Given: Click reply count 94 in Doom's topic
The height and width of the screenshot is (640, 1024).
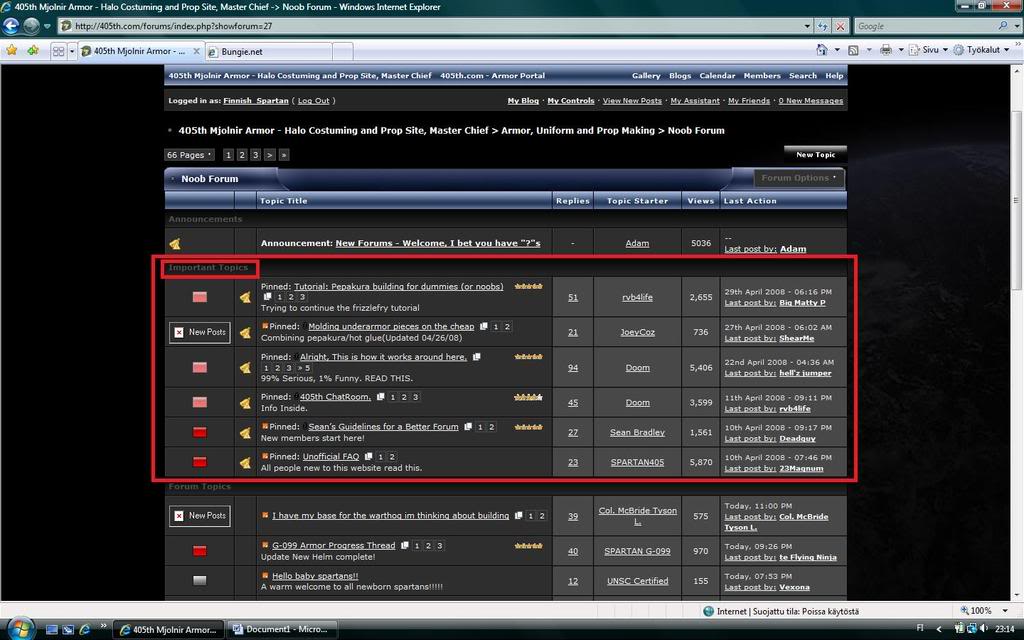Looking at the screenshot, I should pos(573,368).
